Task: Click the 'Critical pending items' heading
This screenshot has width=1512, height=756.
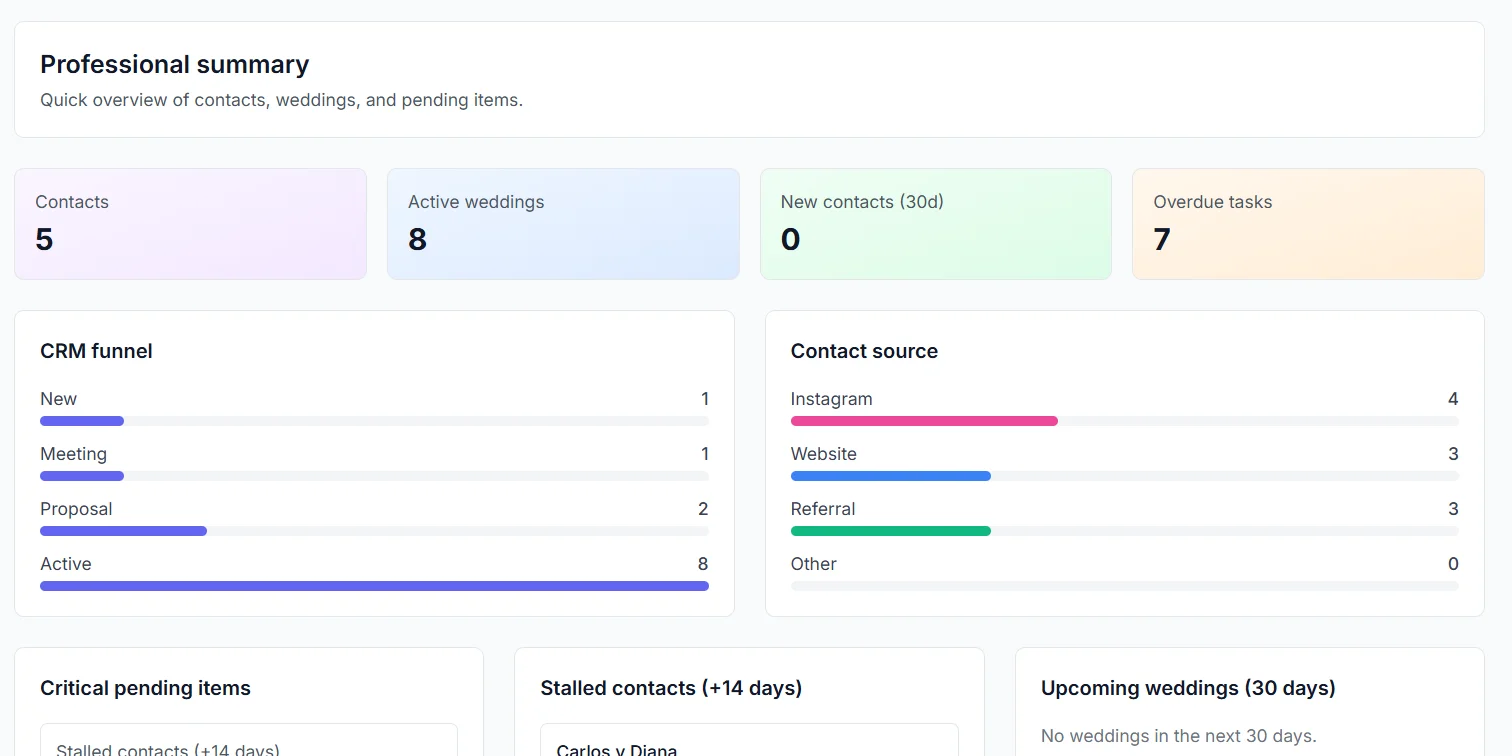Action: click(x=145, y=688)
